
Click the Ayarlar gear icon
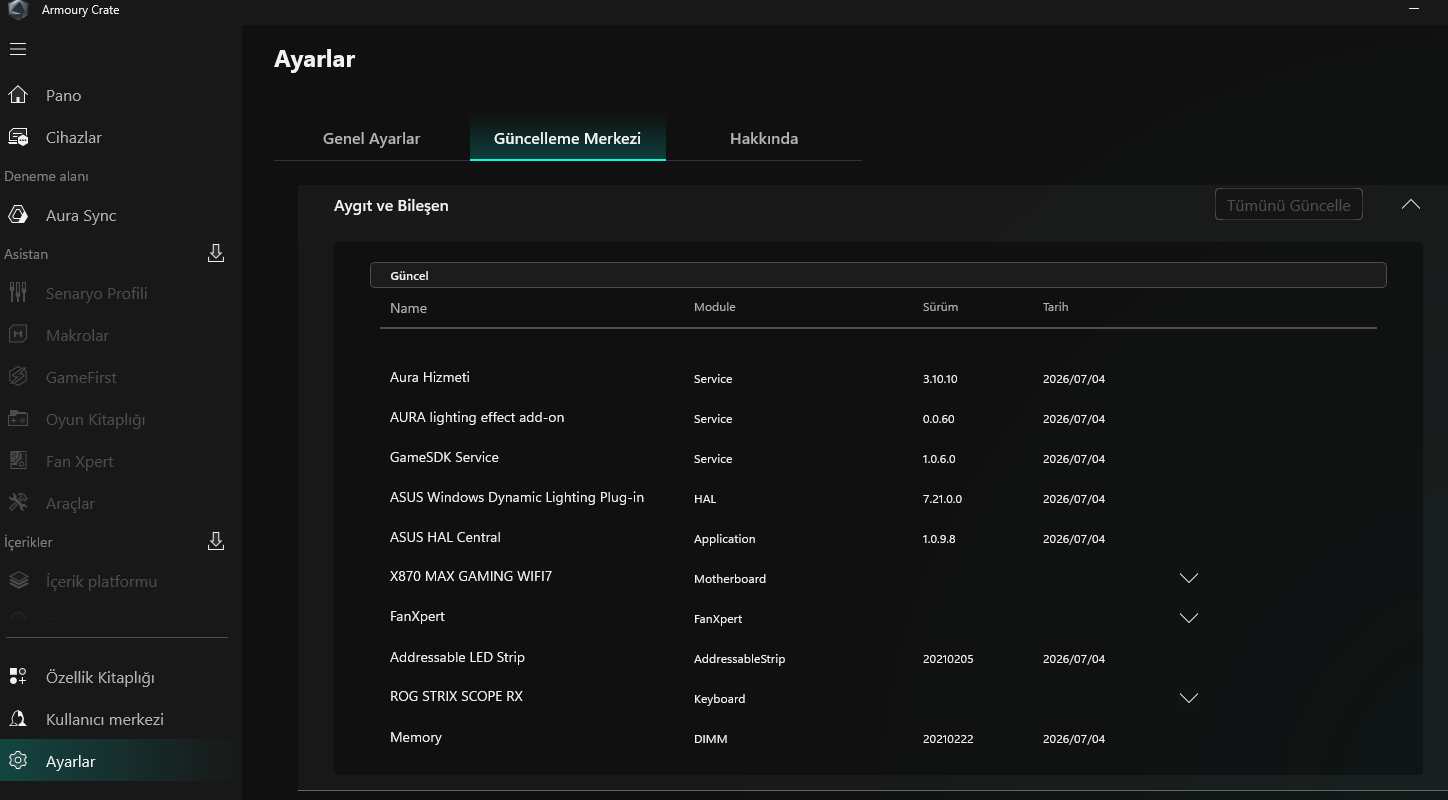pyautogui.click(x=18, y=761)
